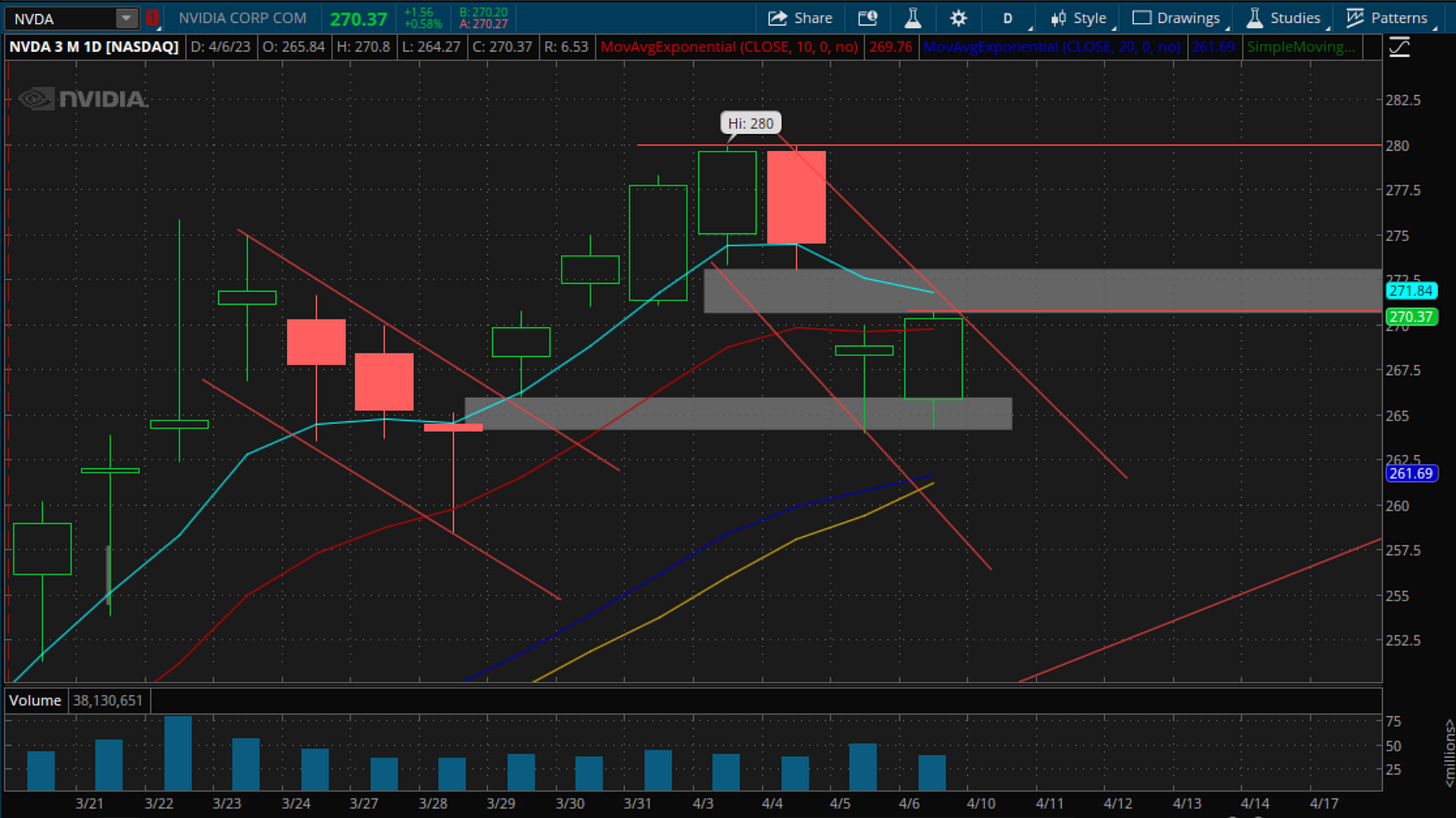Click the open value O: 265.84

[x=293, y=46]
